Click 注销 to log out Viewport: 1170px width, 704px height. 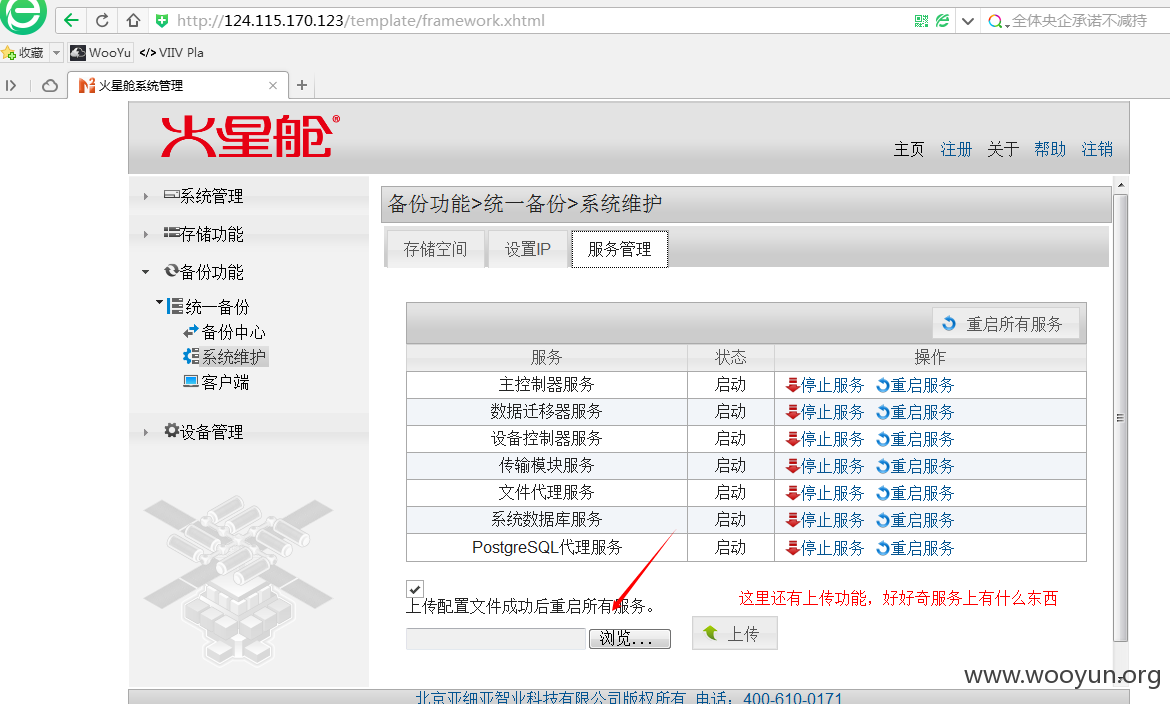[1097, 149]
